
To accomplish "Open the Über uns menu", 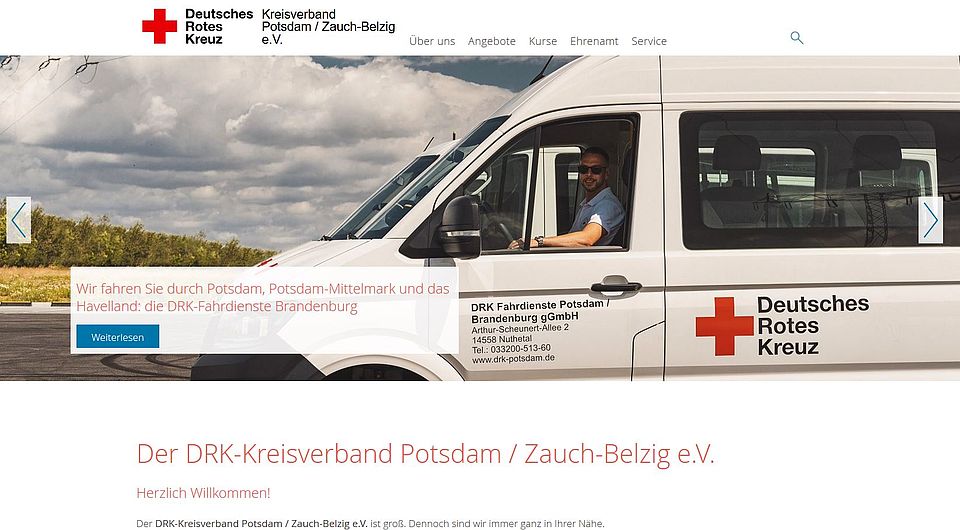I will coord(432,41).
